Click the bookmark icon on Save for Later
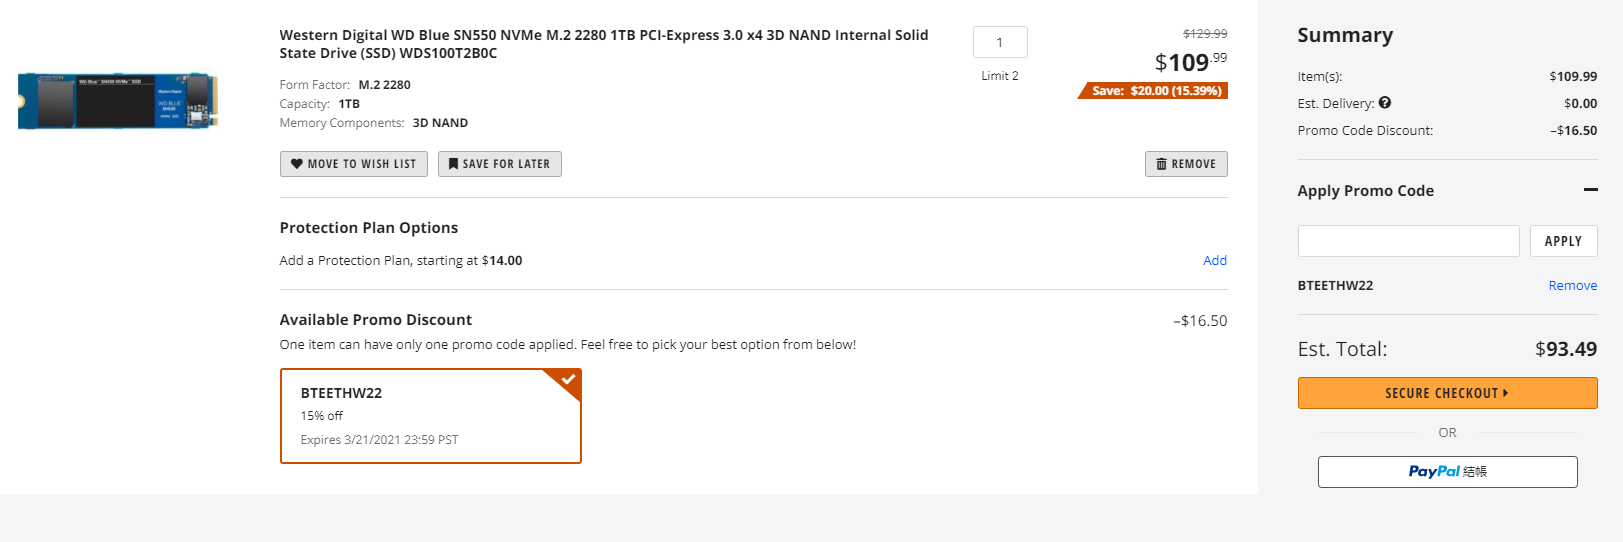The width and height of the screenshot is (1623, 542). tap(453, 164)
